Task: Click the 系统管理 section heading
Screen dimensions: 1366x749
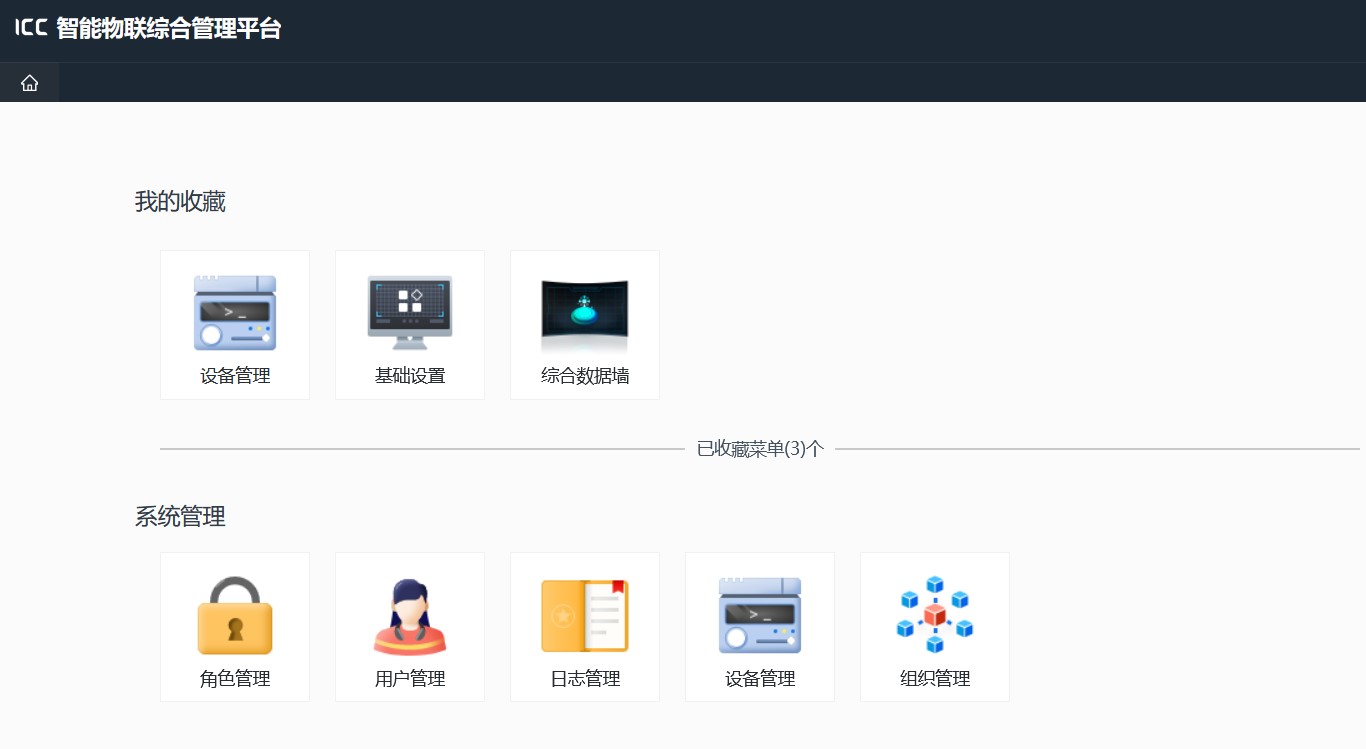Action: point(180,517)
